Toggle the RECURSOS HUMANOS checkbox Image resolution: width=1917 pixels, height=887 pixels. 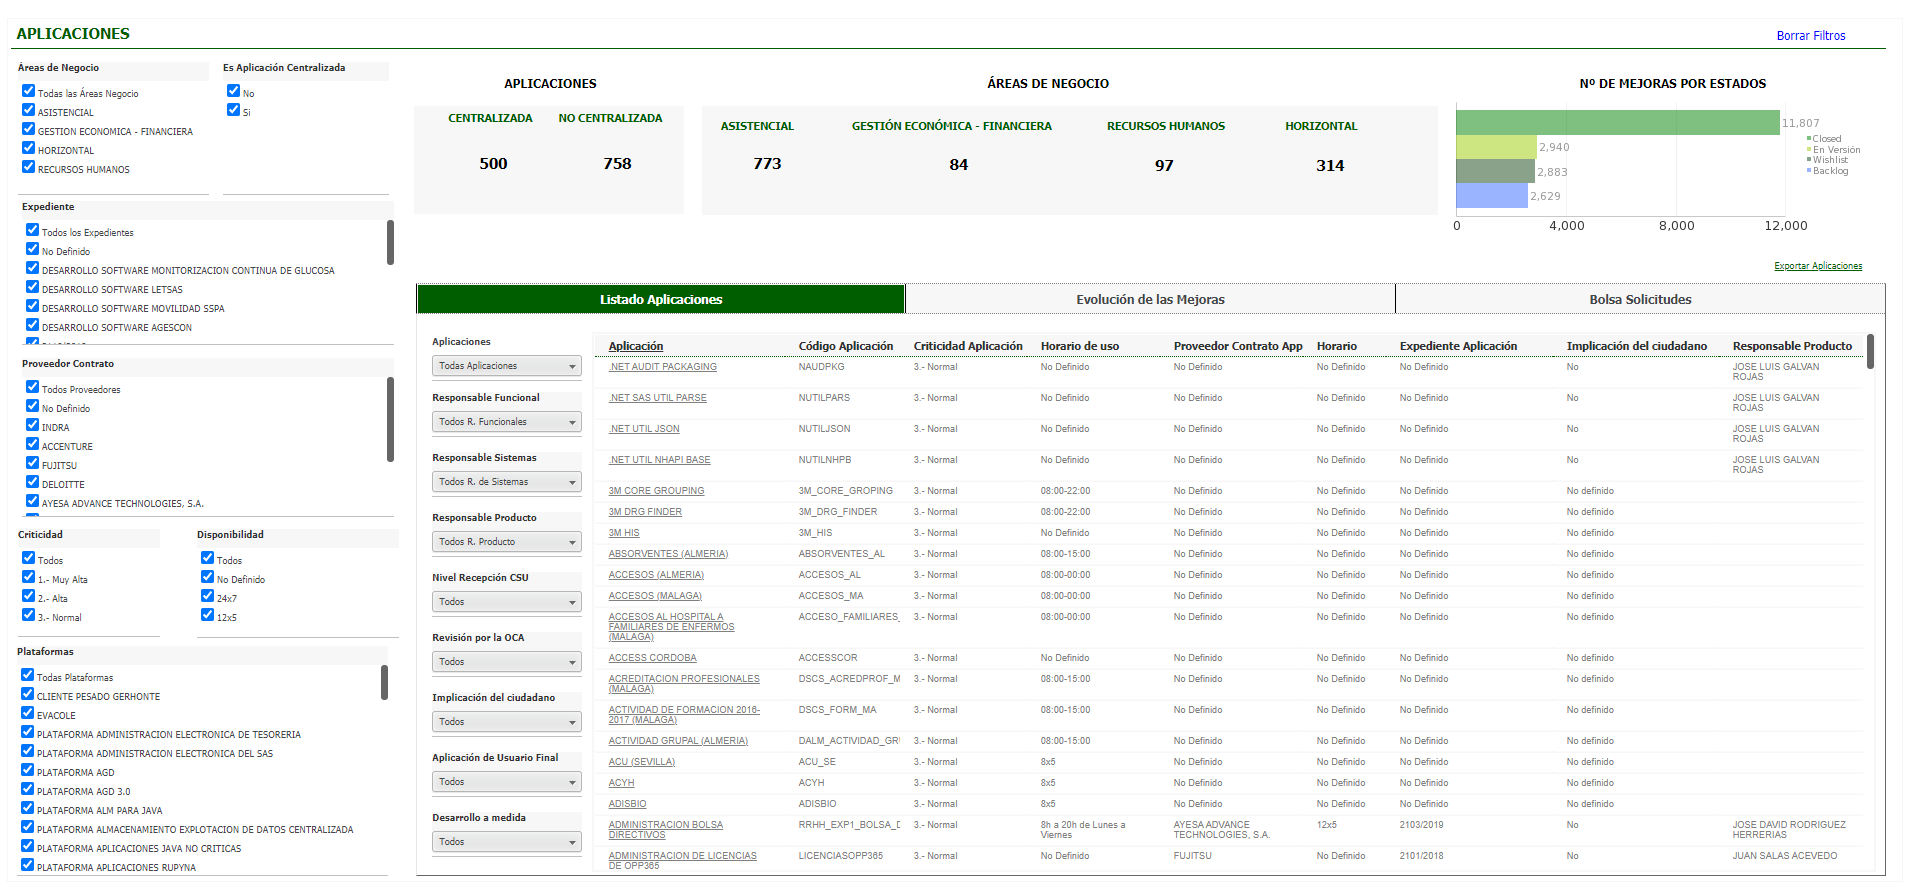coord(28,167)
